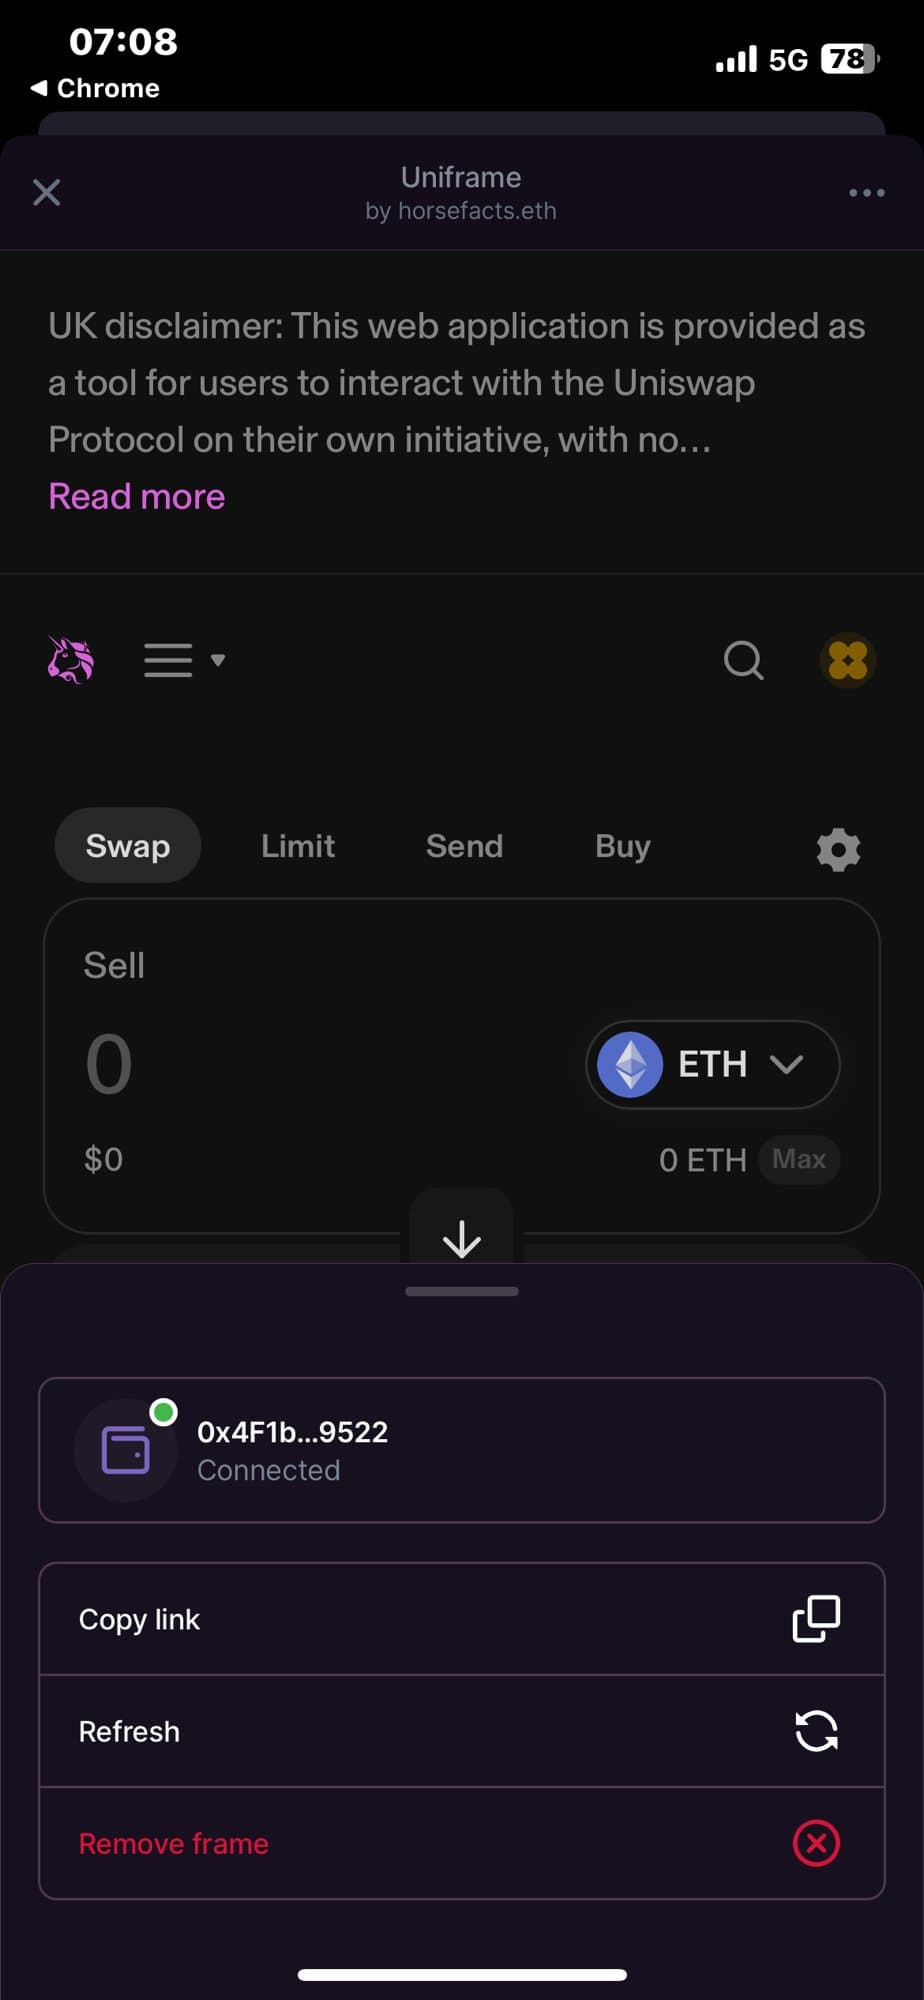This screenshot has width=924, height=2000.
Task: Open swap settings gear icon
Action: pos(838,849)
